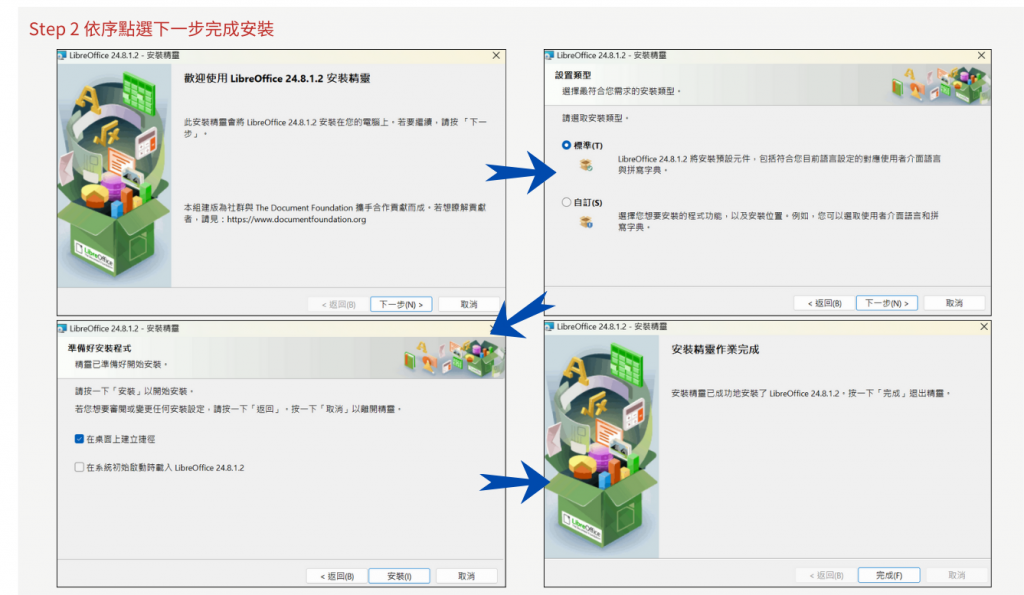Close the 歡迎使用 welcome wizard window
The height and width of the screenshot is (595, 1024).
(x=496, y=56)
